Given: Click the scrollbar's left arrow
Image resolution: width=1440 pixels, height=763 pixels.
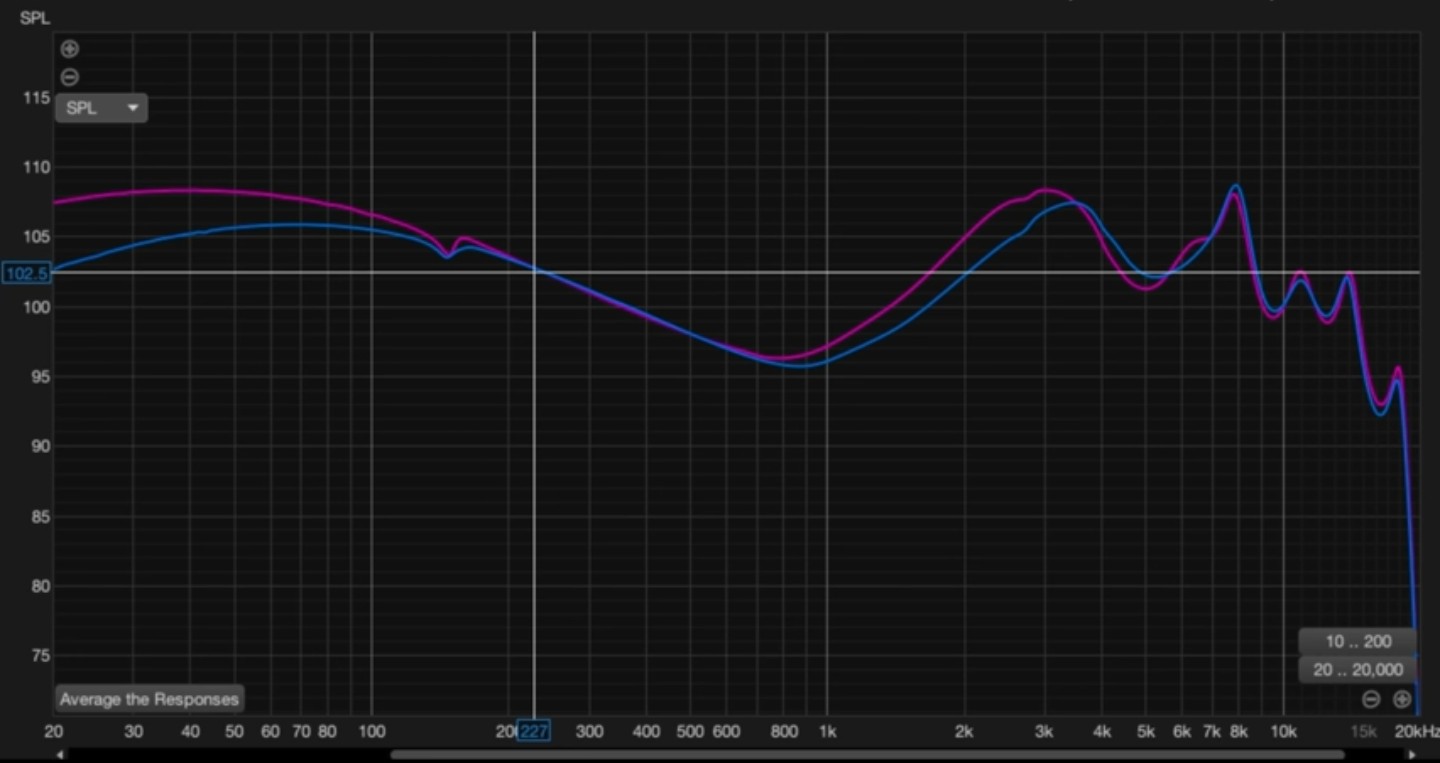Looking at the screenshot, I should [60, 755].
